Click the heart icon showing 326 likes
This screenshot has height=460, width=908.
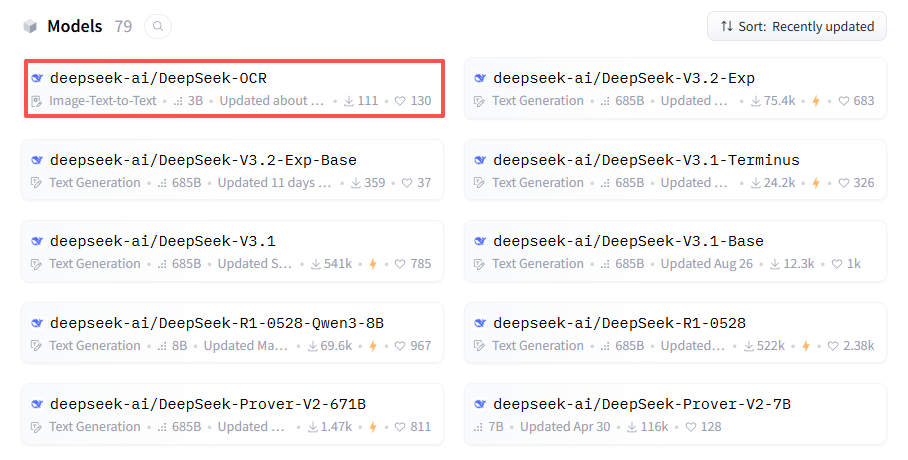click(x=844, y=183)
